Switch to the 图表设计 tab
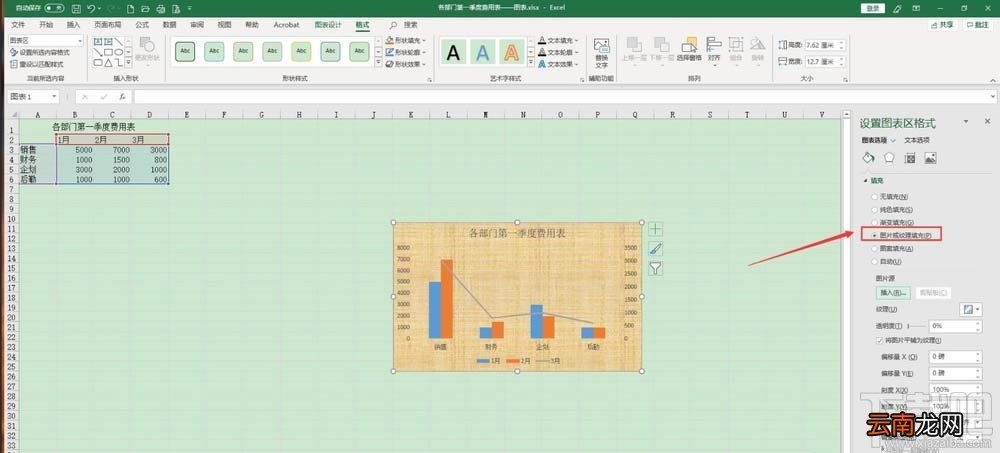Screen dimensions: 1000x453 tap(328, 25)
